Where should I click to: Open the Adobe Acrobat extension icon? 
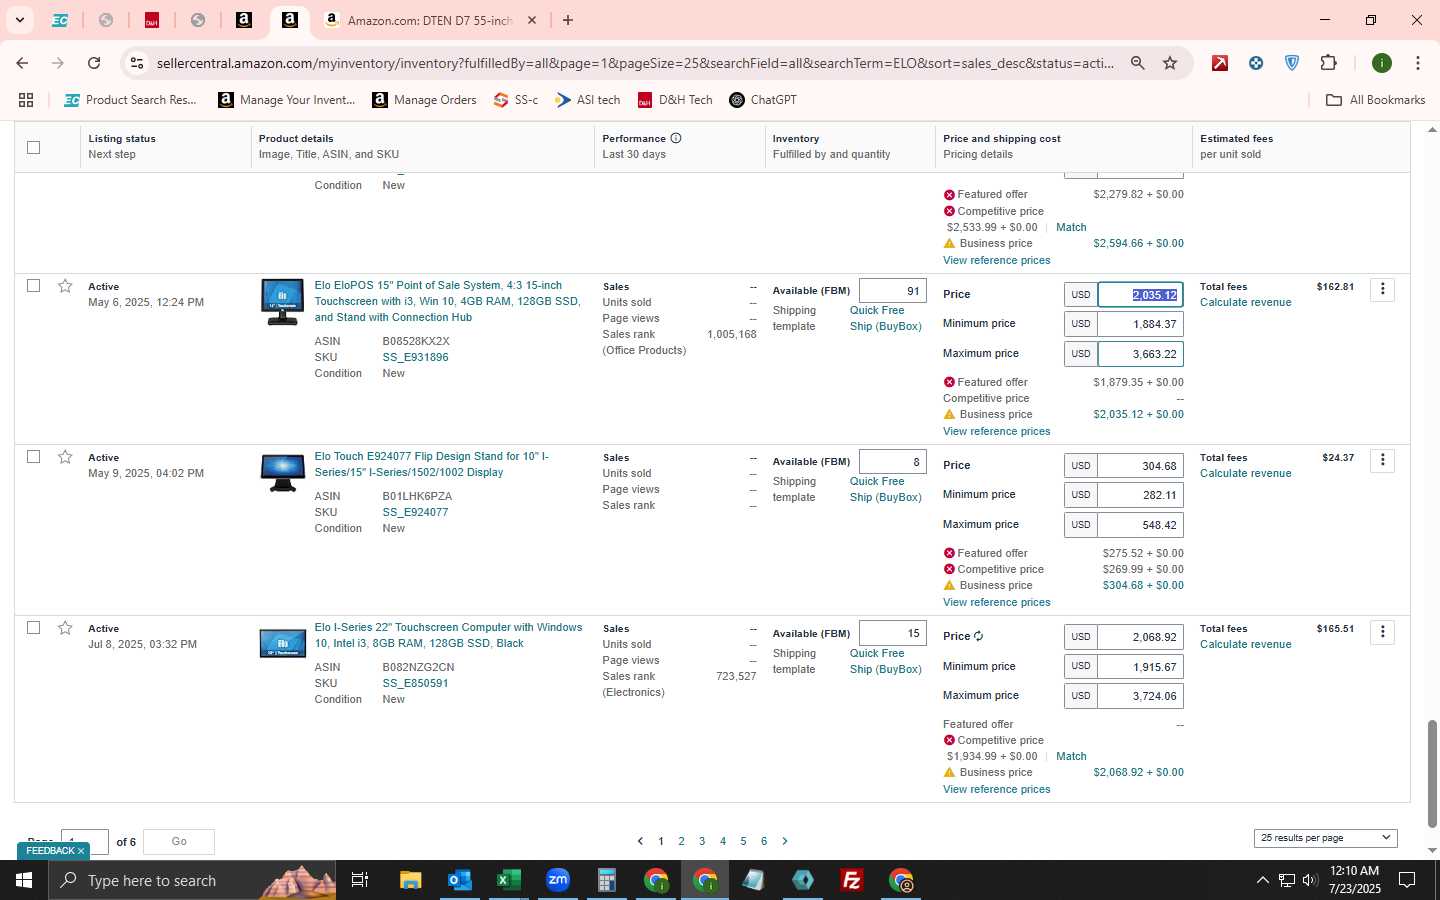coord(1220,63)
